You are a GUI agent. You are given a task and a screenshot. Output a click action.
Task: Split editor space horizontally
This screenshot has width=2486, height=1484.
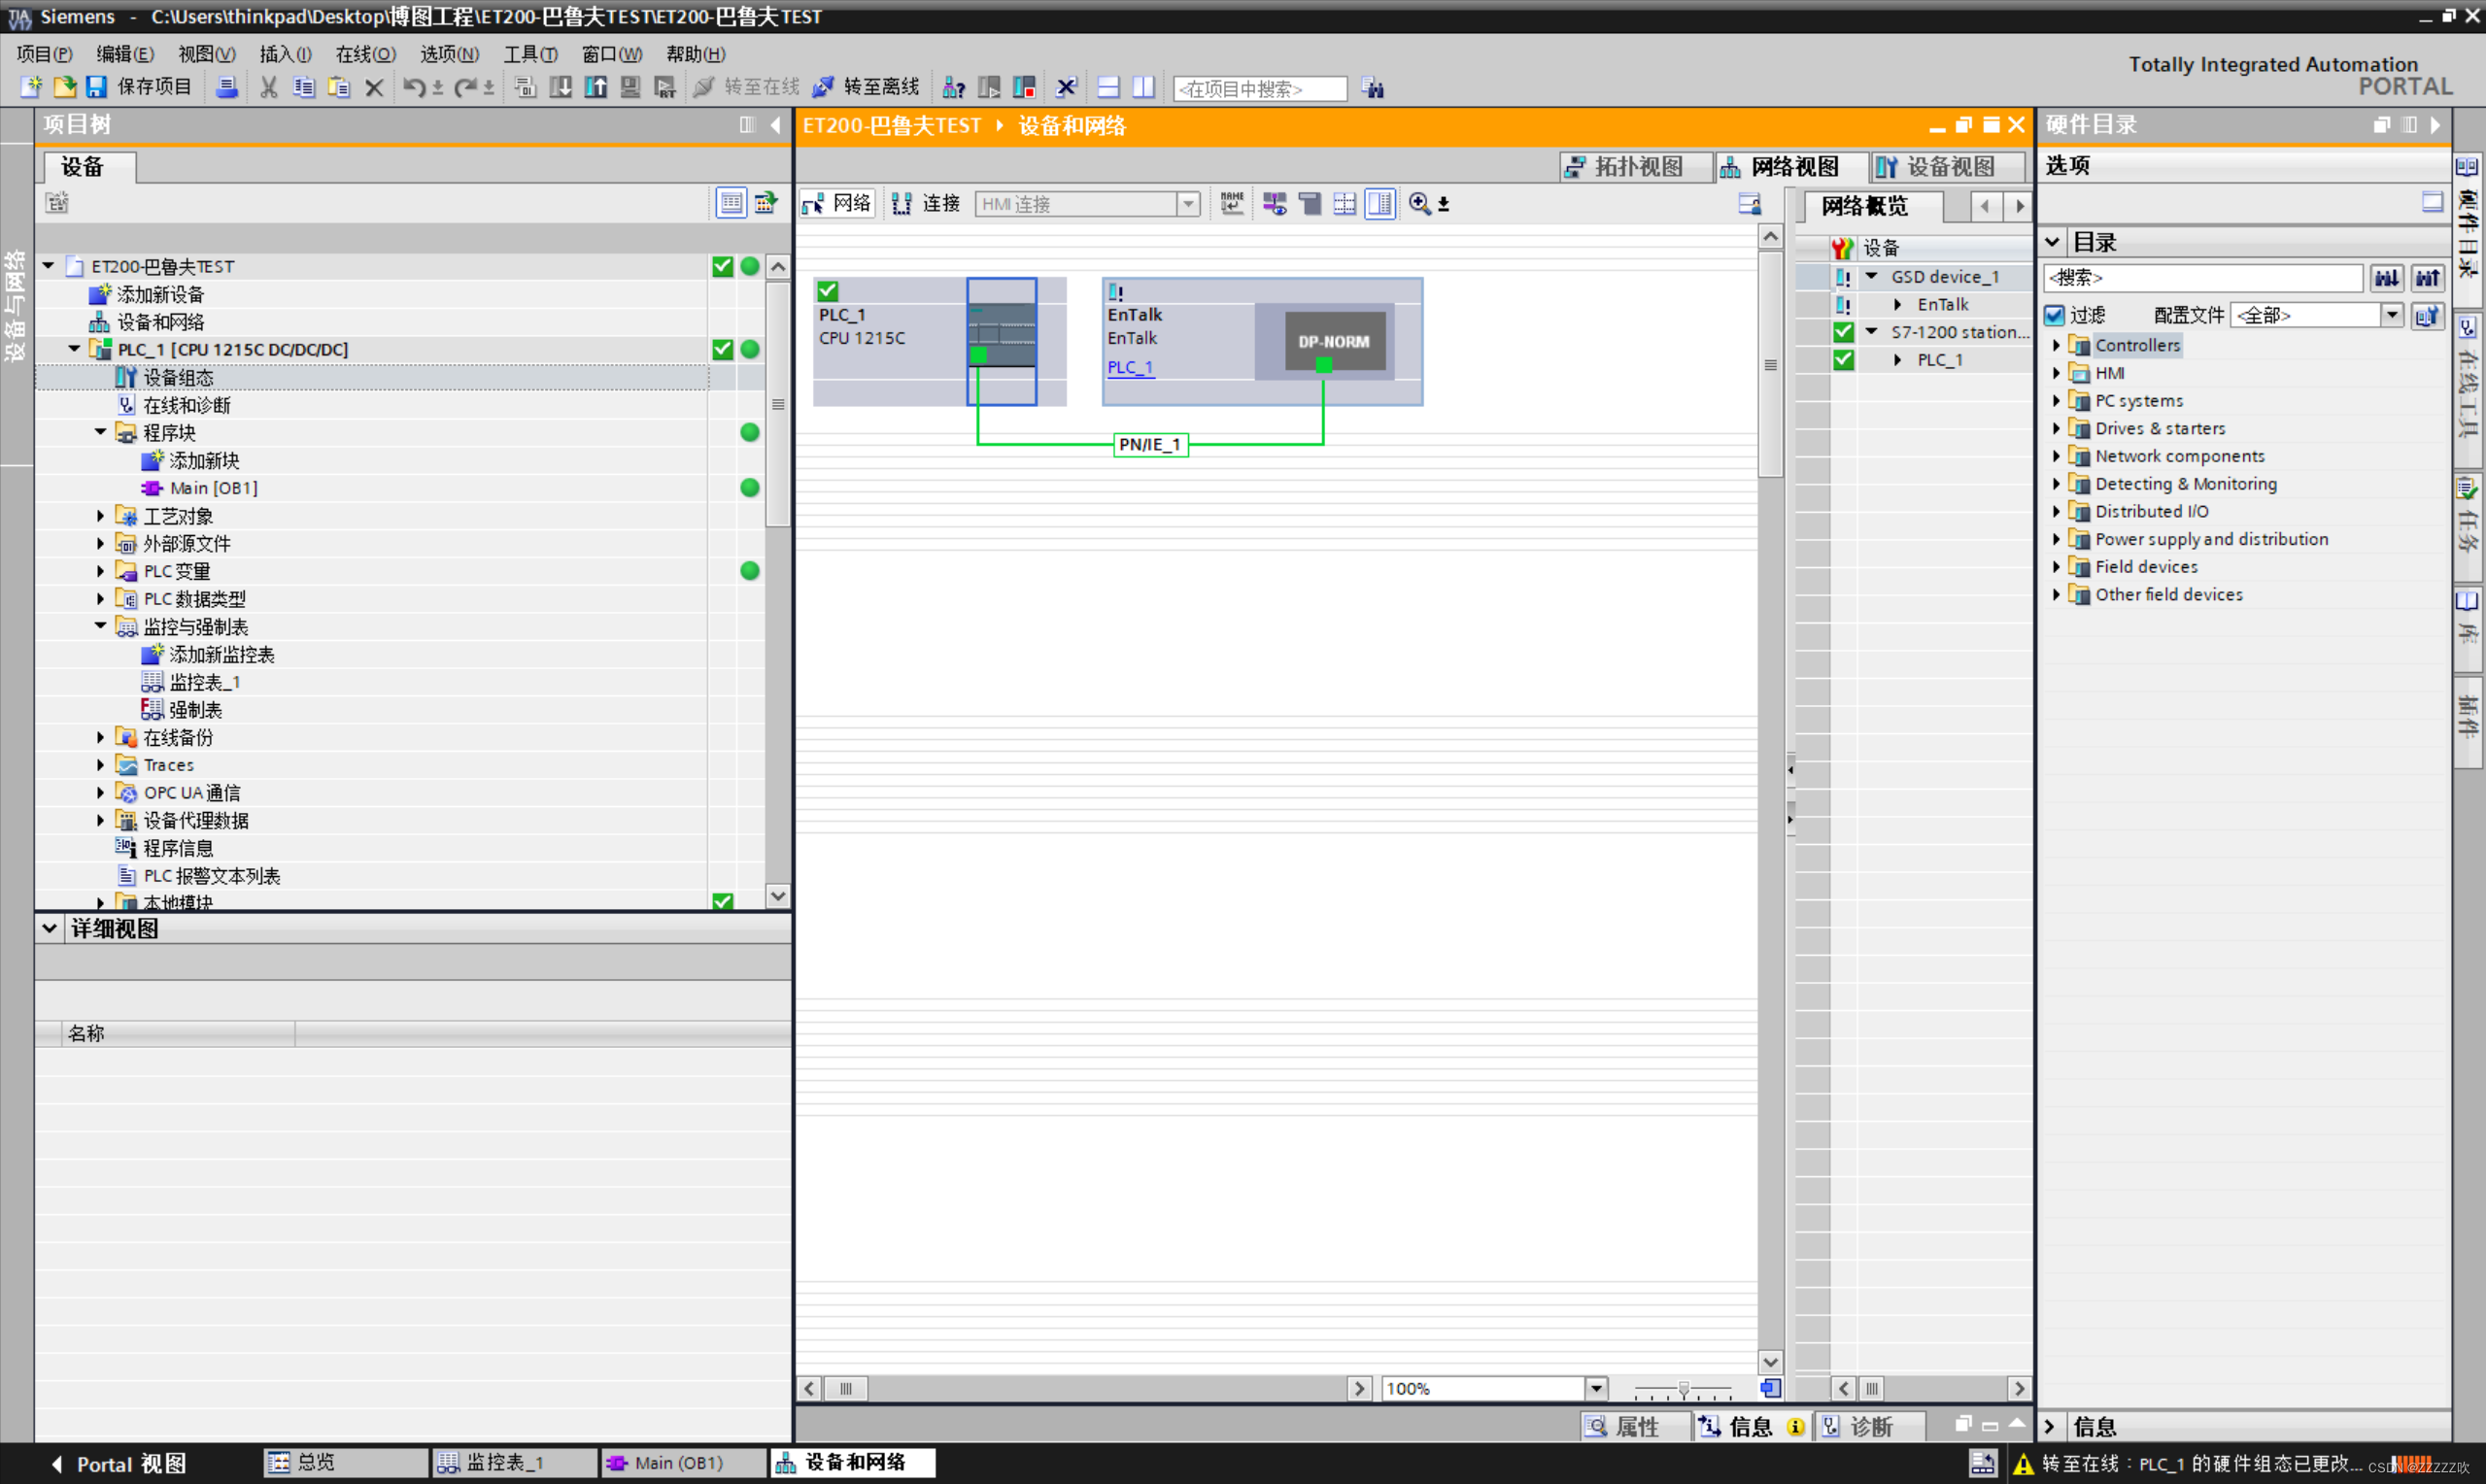click(1108, 87)
